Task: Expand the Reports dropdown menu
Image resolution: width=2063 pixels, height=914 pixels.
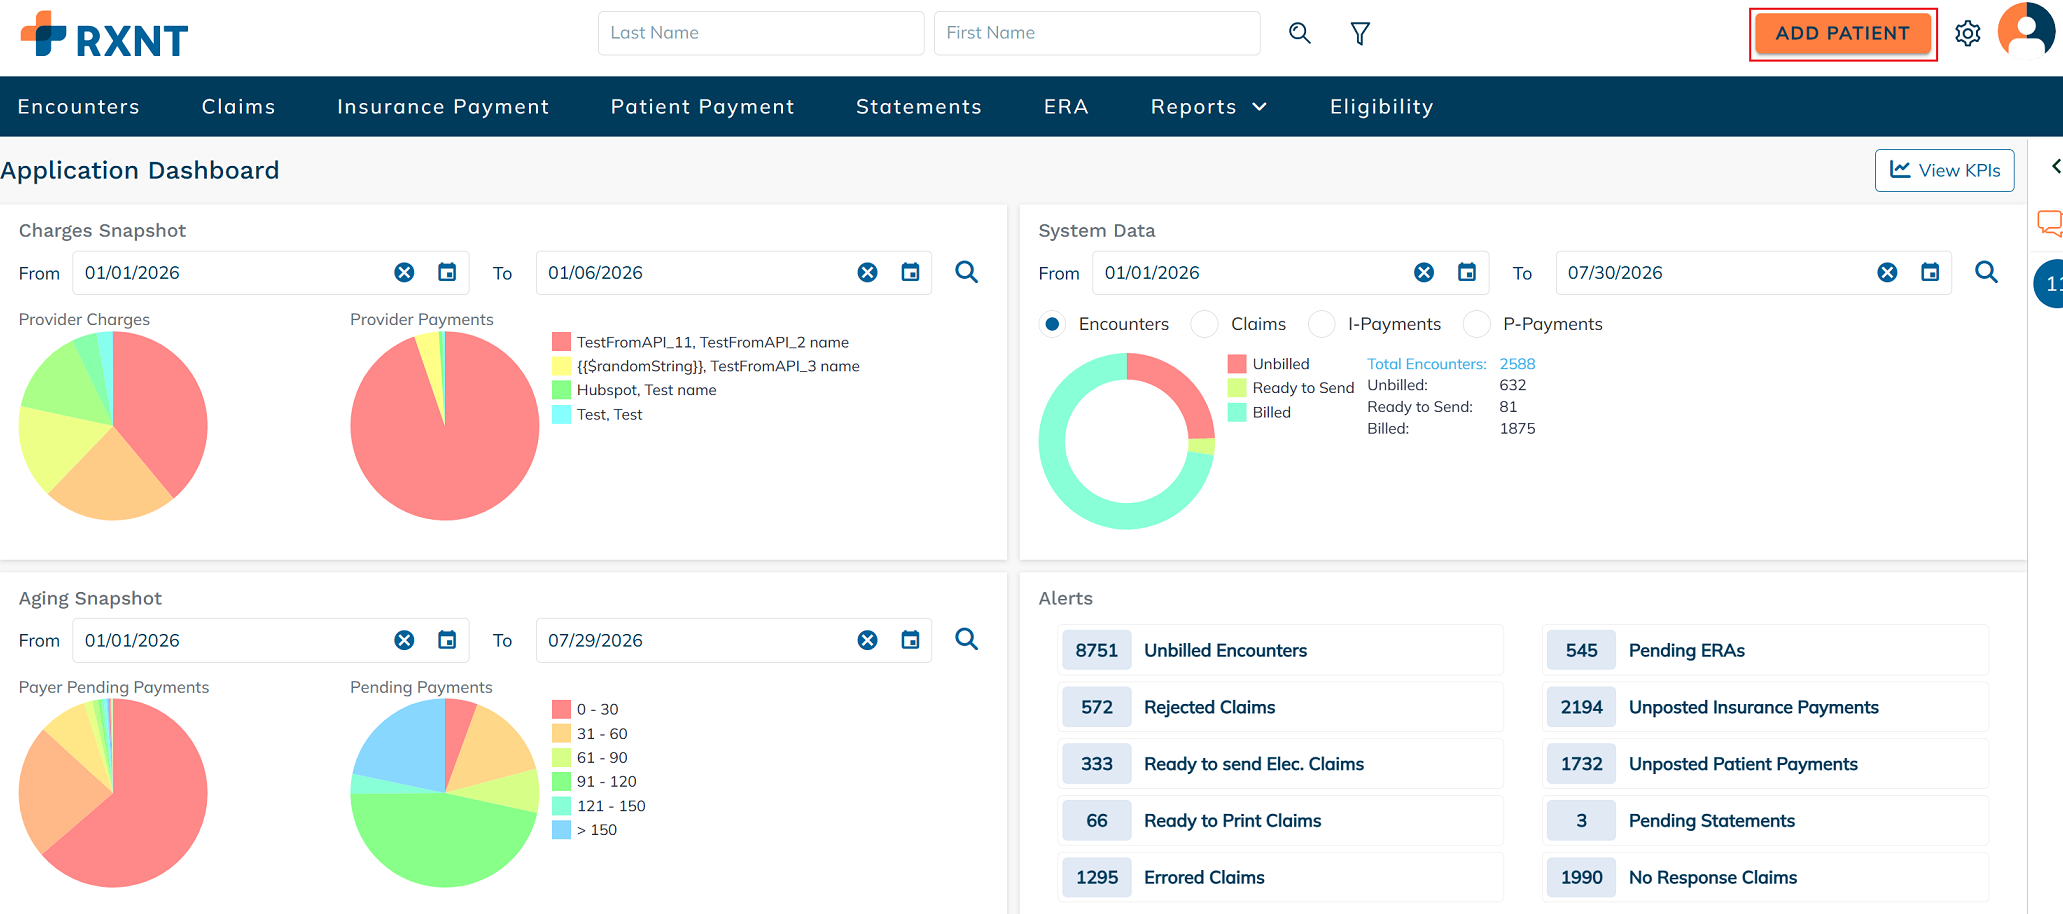Action: pos(1209,107)
